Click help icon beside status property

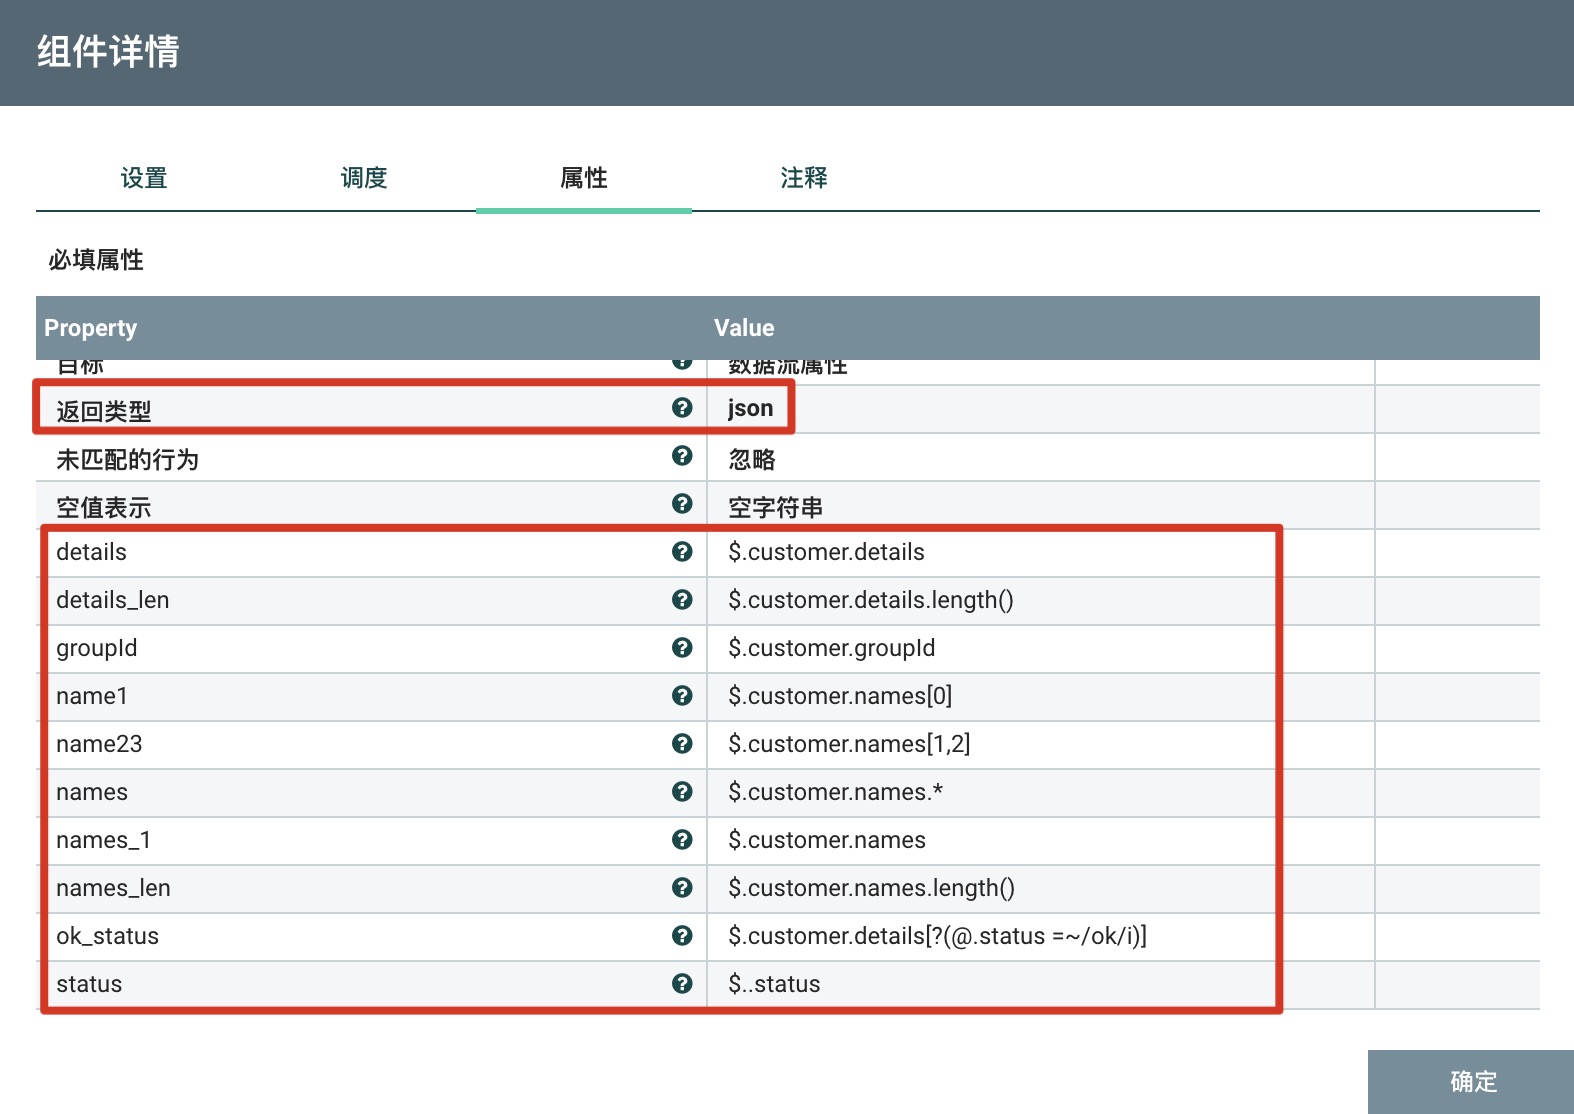tap(682, 984)
